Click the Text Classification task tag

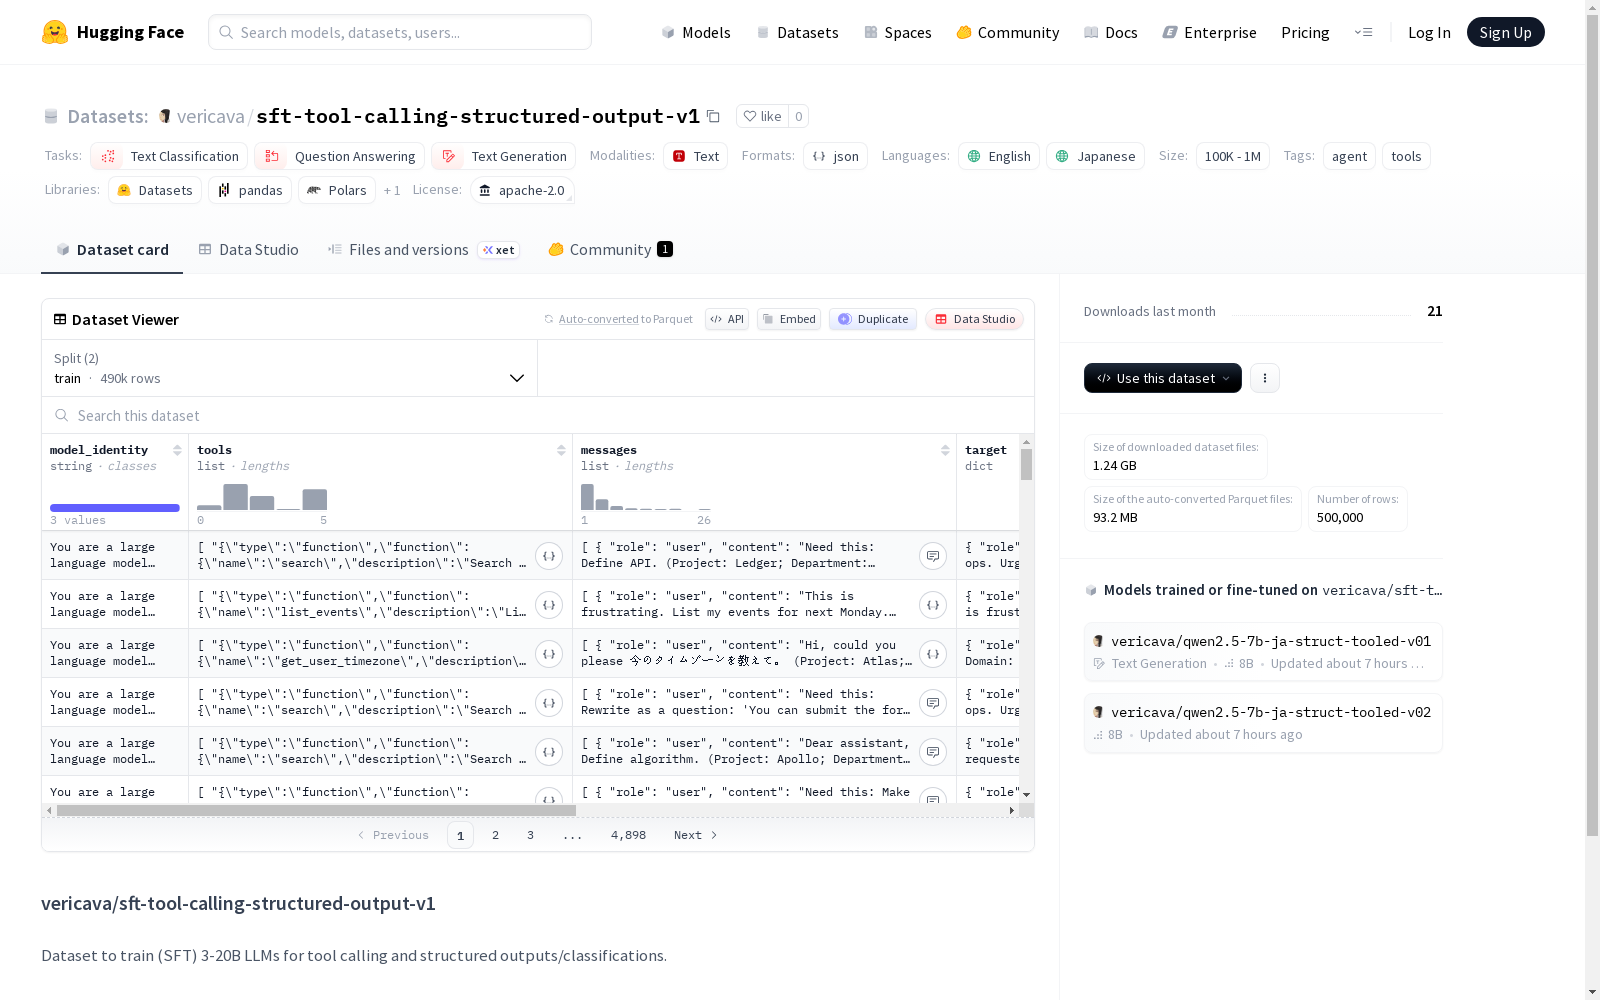(x=169, y=156)
